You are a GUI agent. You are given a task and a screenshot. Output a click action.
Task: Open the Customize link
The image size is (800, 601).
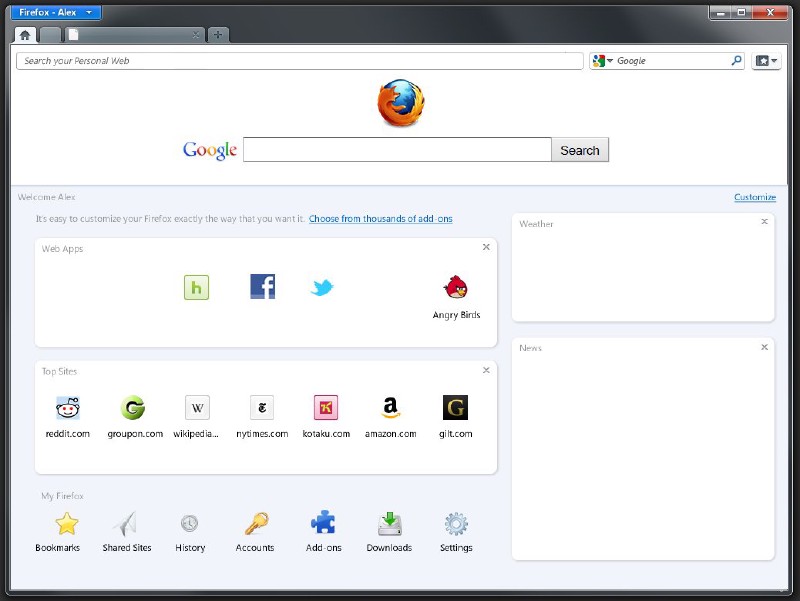coord(755,197)
